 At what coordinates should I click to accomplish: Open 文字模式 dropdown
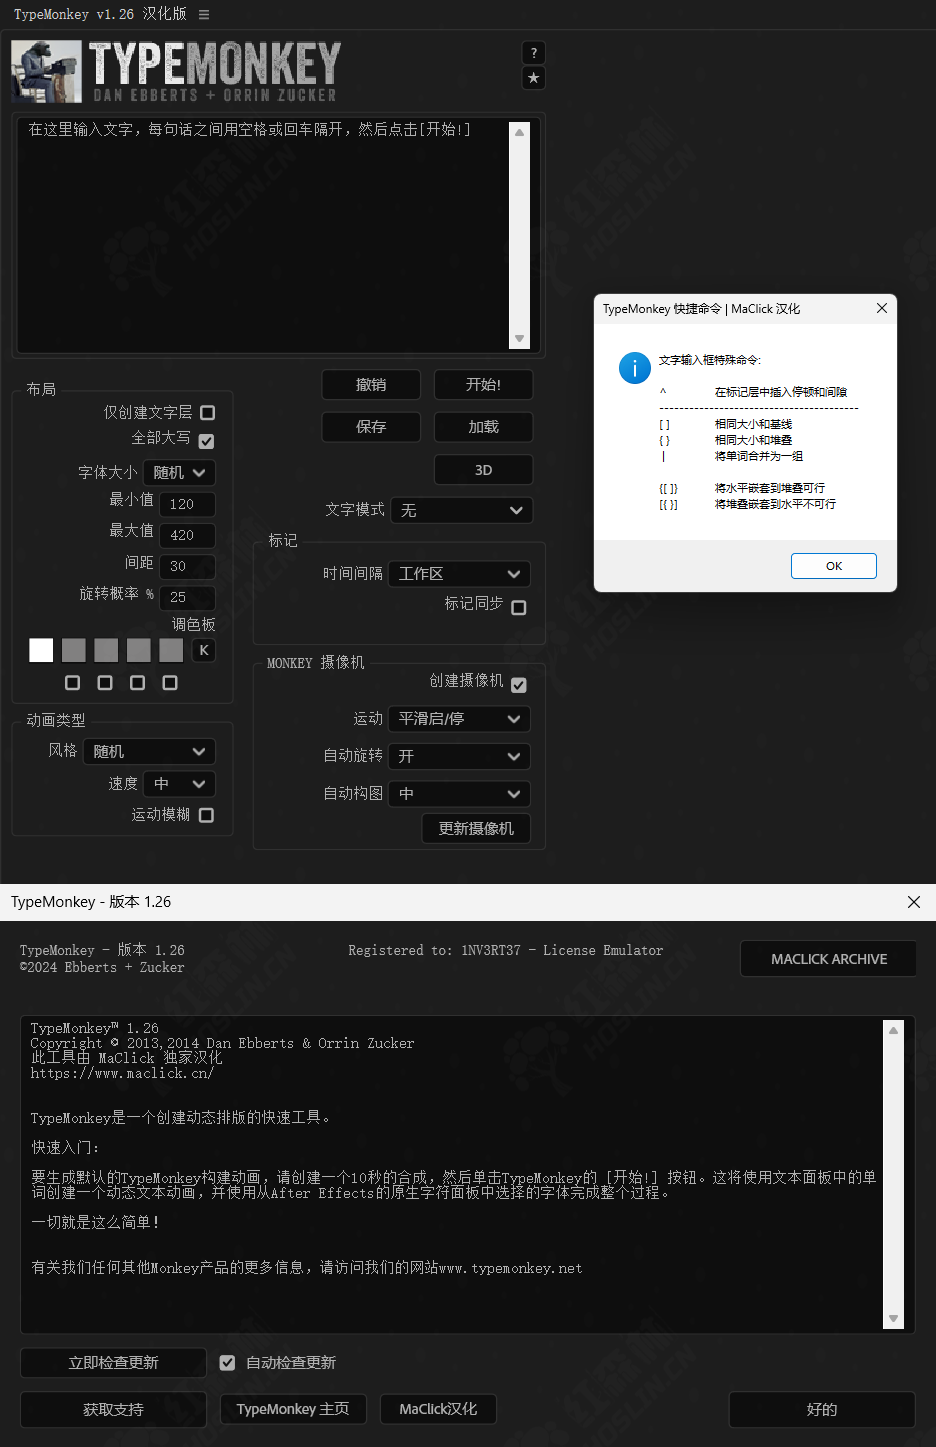tap(462, 510)
